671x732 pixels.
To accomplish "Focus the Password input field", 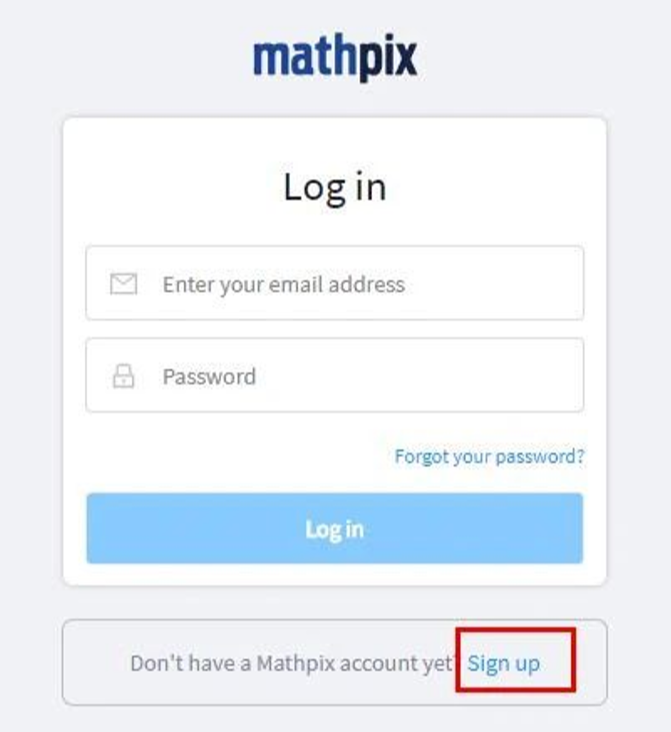I will click(335, 375).
